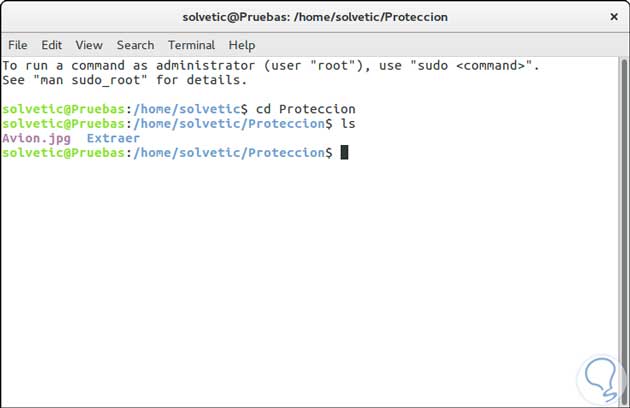630x408 pixels.
Task: Click the block cursor at the prompt
Action: coord(344,152)
